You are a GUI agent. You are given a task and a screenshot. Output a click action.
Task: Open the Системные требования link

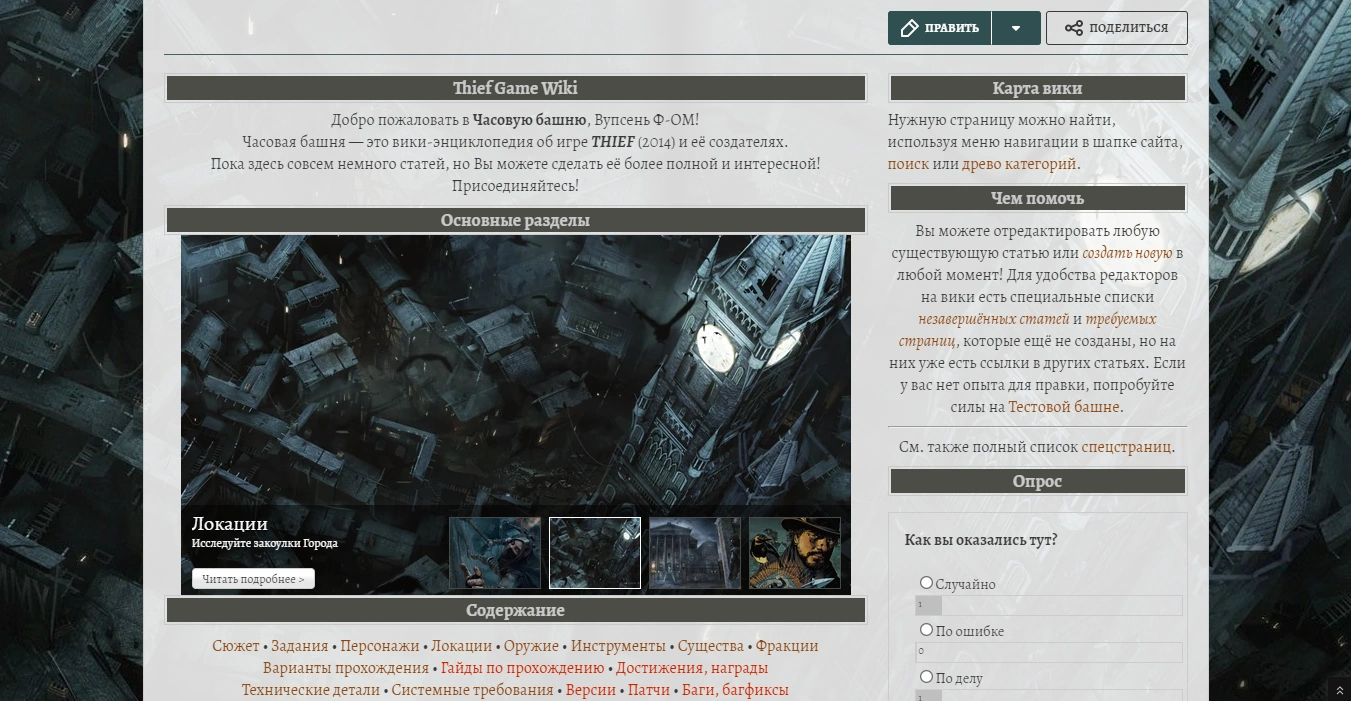pyautogui.click(x=472, y=690)
